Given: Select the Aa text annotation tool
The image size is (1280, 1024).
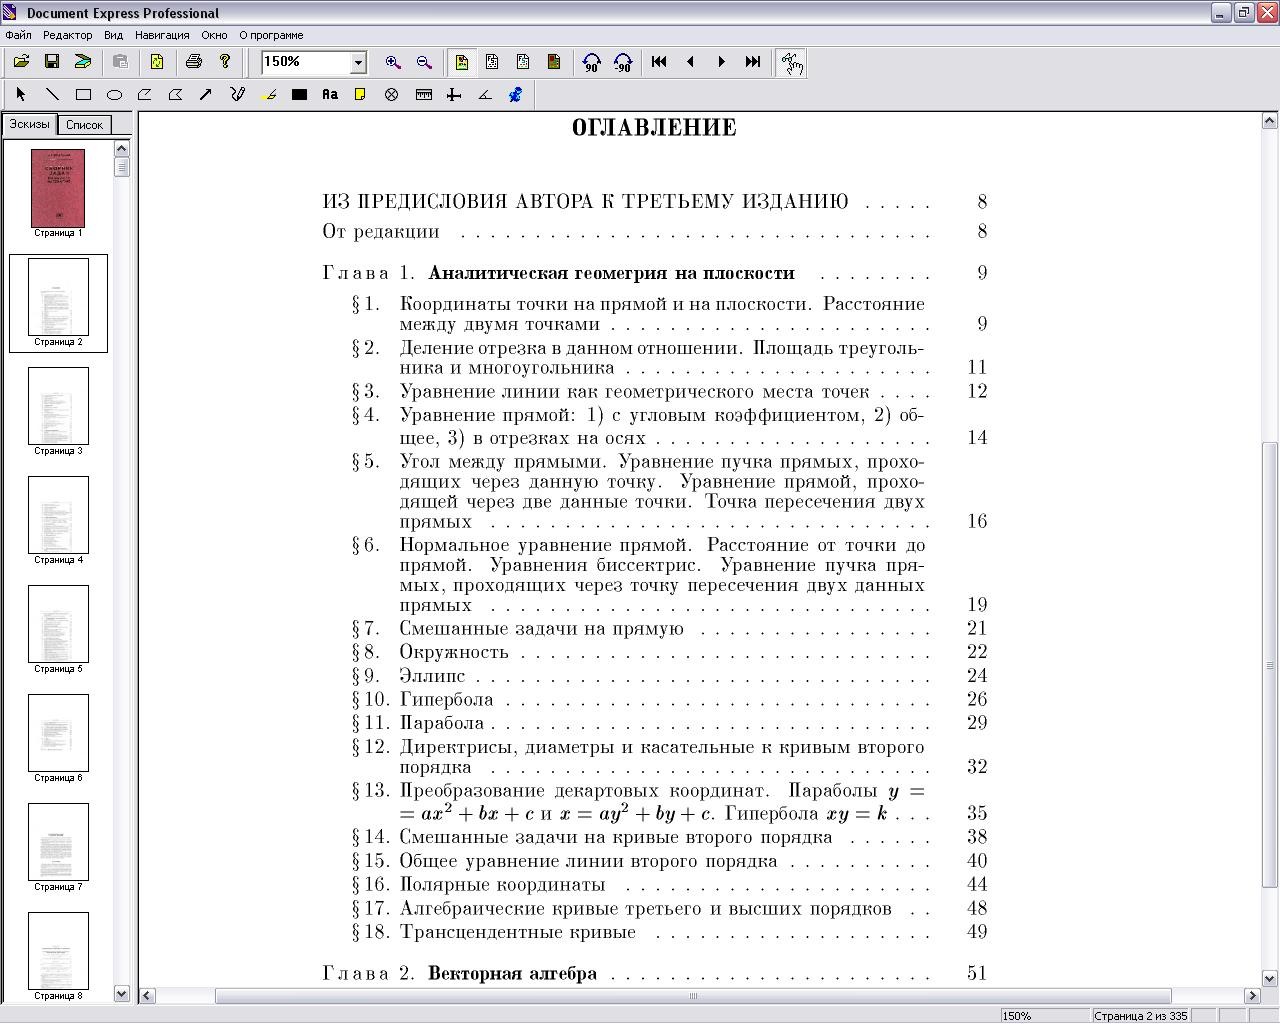Looking at the screenshot, I should point(330,94).
